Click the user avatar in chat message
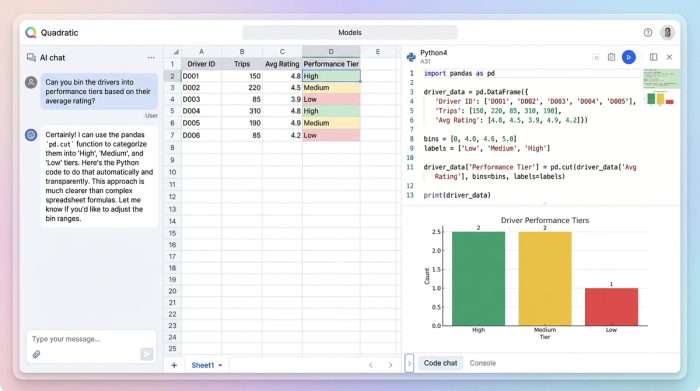The height and width of the screenshot is (391, 700). pyautogui.click(x=31, y=82)
